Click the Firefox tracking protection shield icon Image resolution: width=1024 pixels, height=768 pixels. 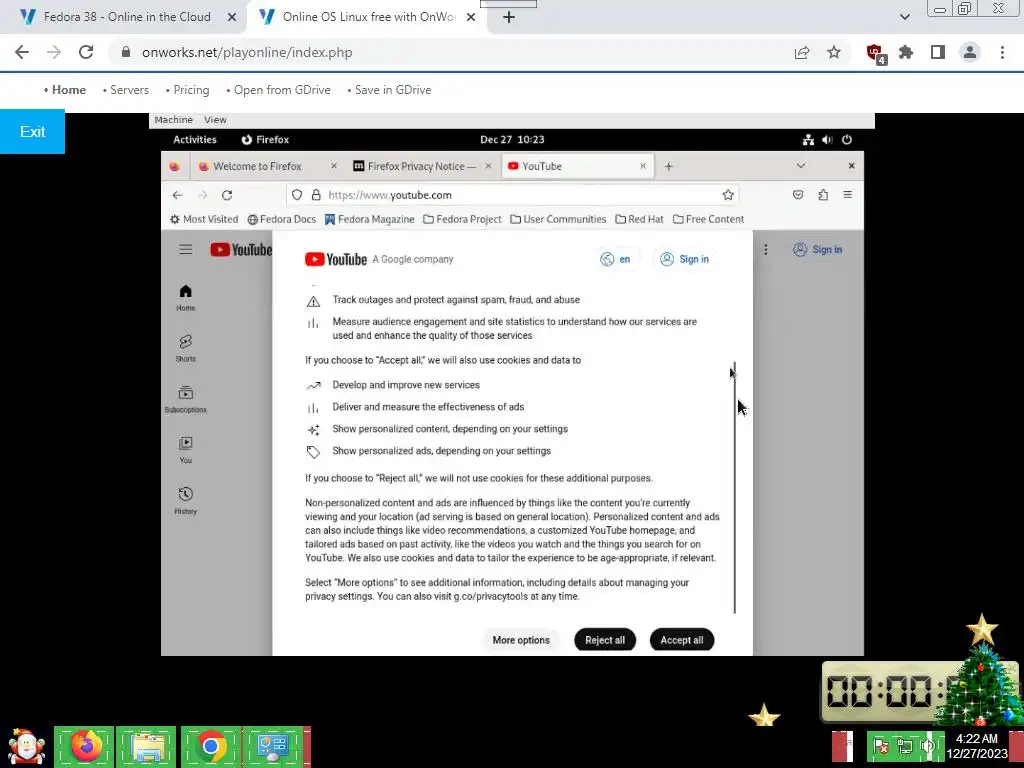coord(297,195)
